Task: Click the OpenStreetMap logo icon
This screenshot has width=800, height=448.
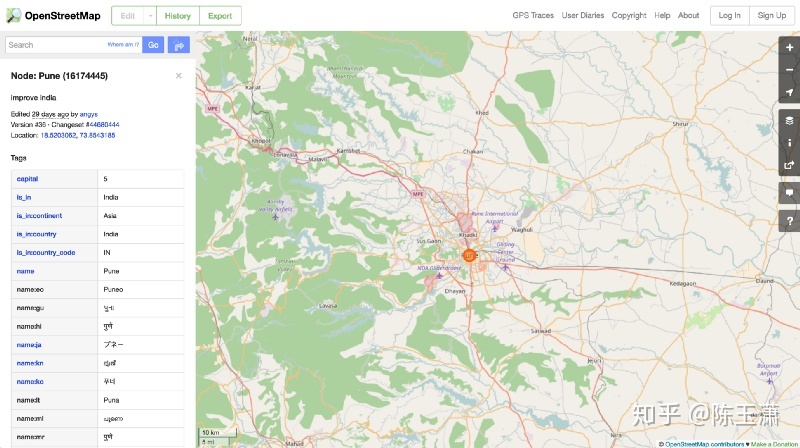Action: point(13,15)
